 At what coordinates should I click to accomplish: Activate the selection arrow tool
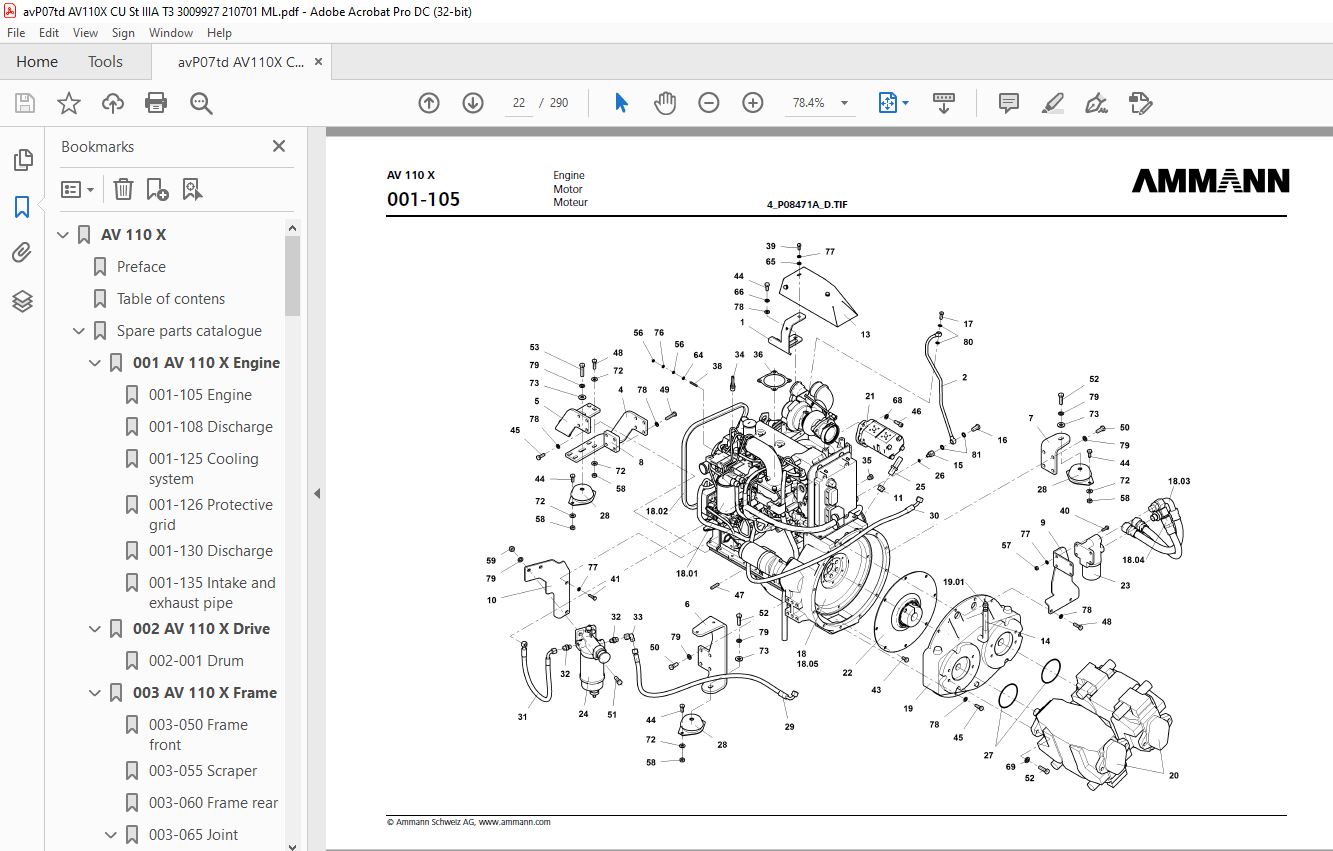[621, 103]
